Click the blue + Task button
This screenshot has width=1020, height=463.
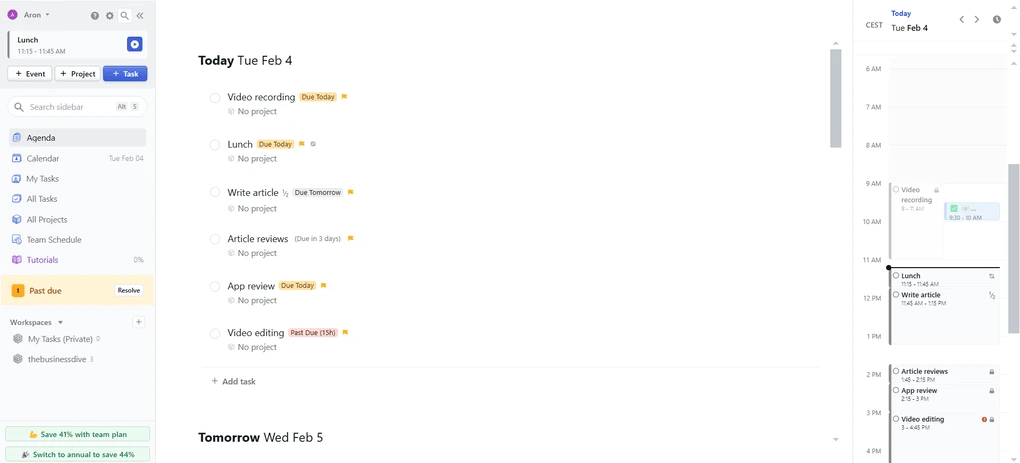[x=125, y=74]
